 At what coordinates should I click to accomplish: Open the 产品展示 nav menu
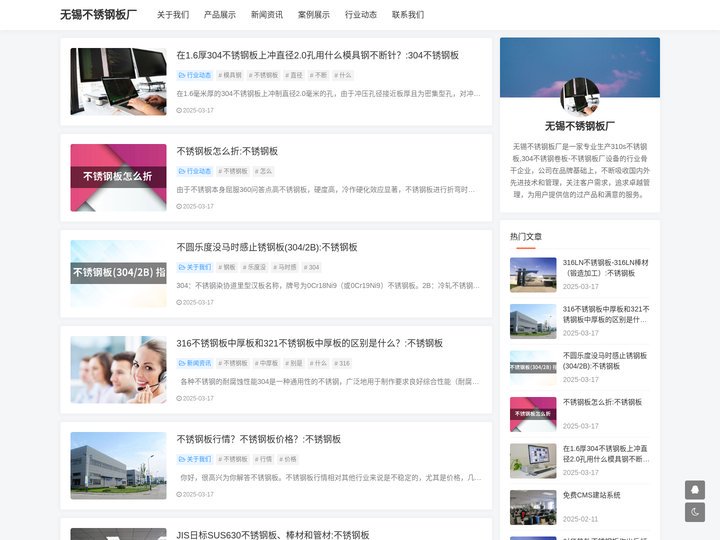point(220,15)
